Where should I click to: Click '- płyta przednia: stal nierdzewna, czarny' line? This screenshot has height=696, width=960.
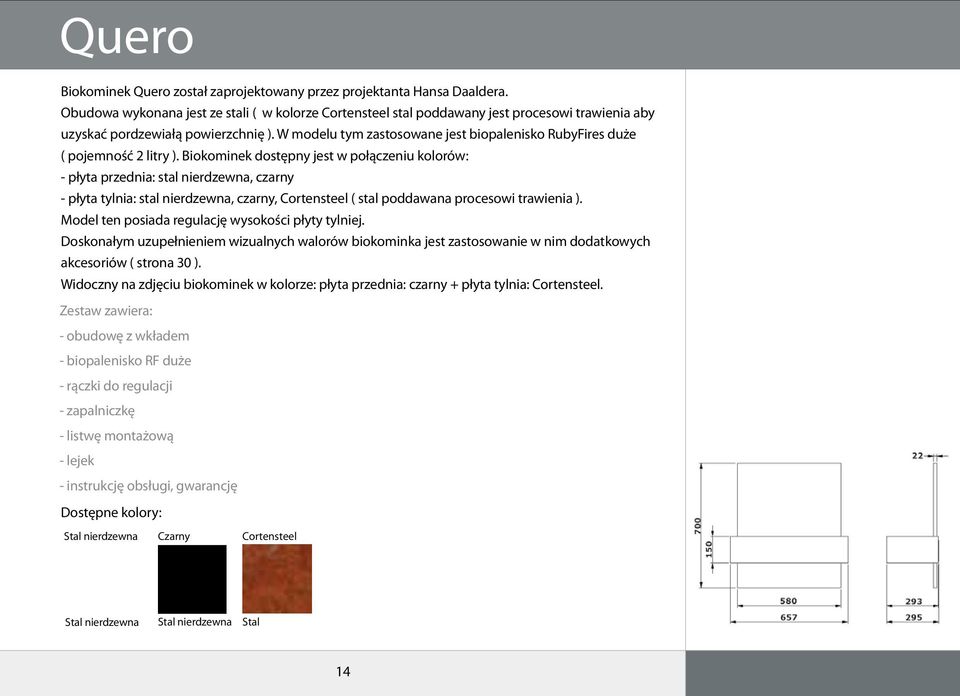click(x=177, y=178)
